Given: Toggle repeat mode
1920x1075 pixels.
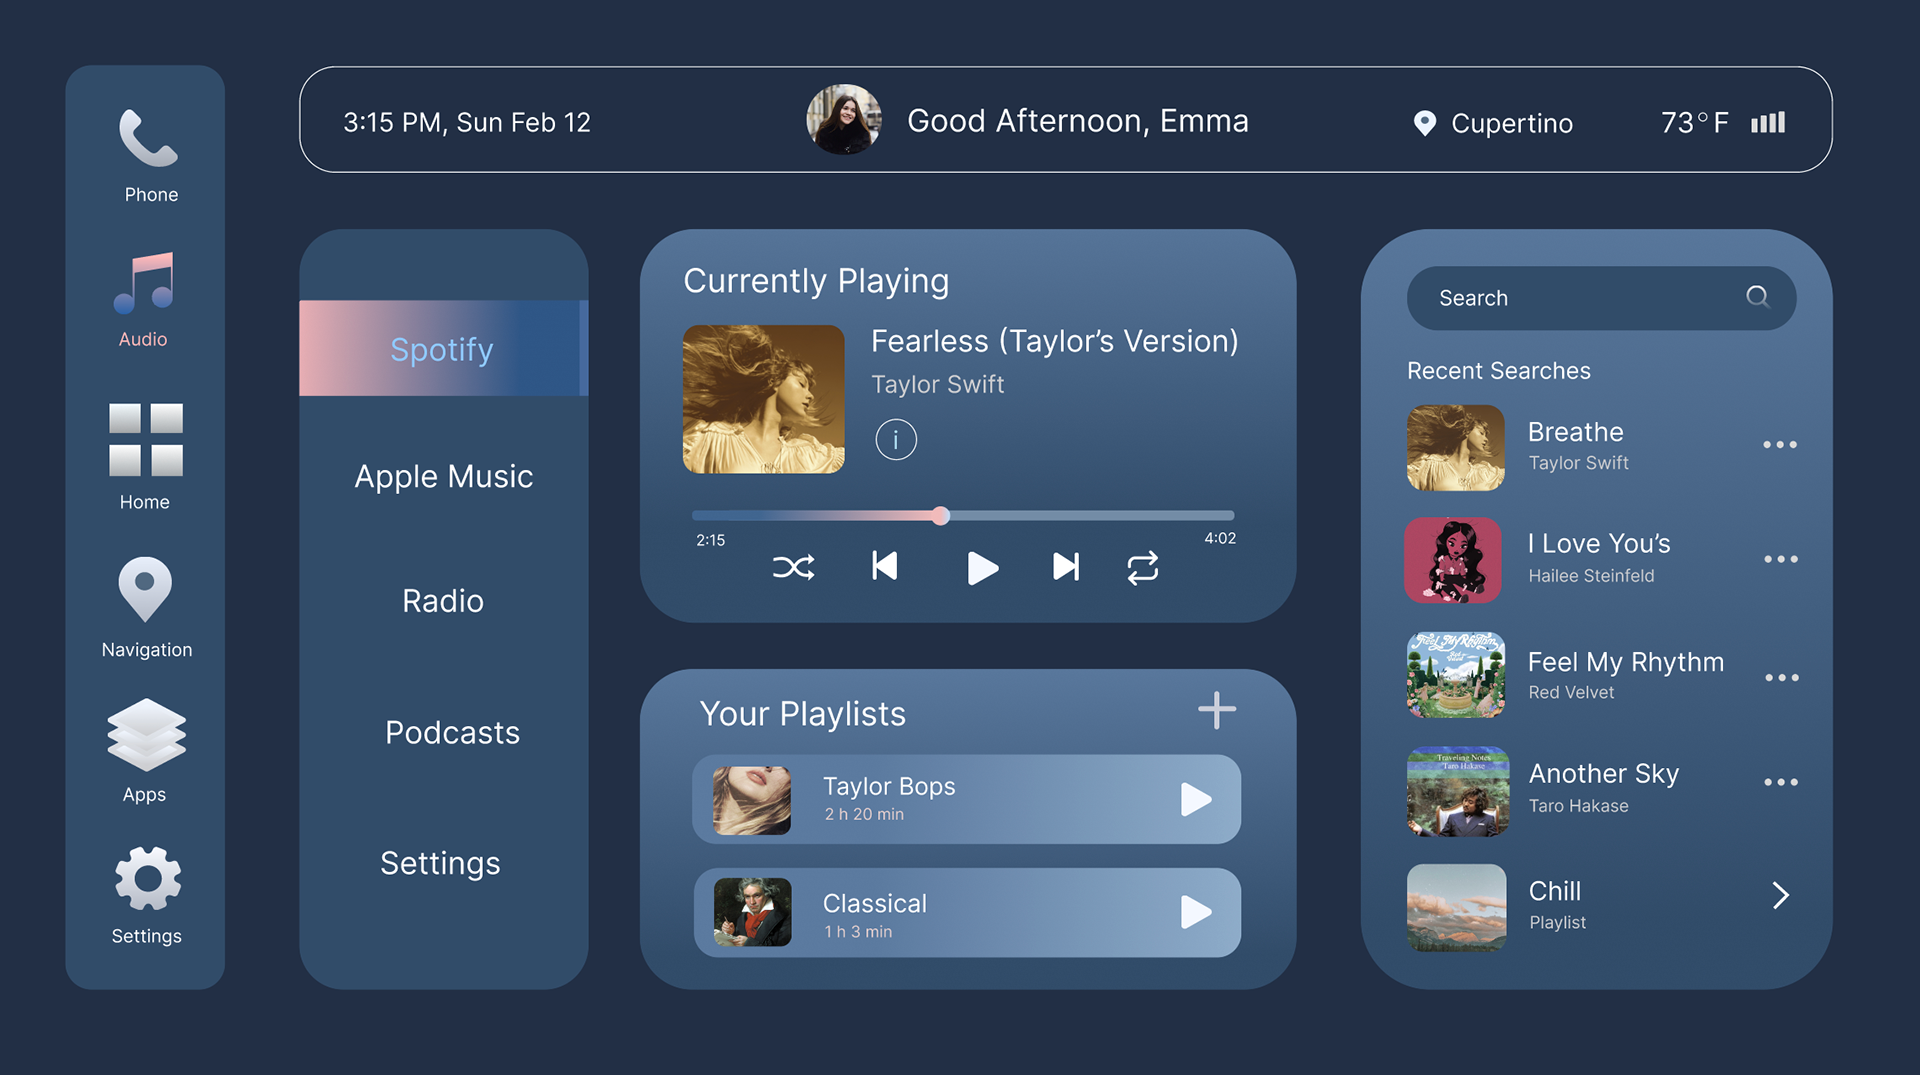Looking at the screenshot, I should point(1143,568).
